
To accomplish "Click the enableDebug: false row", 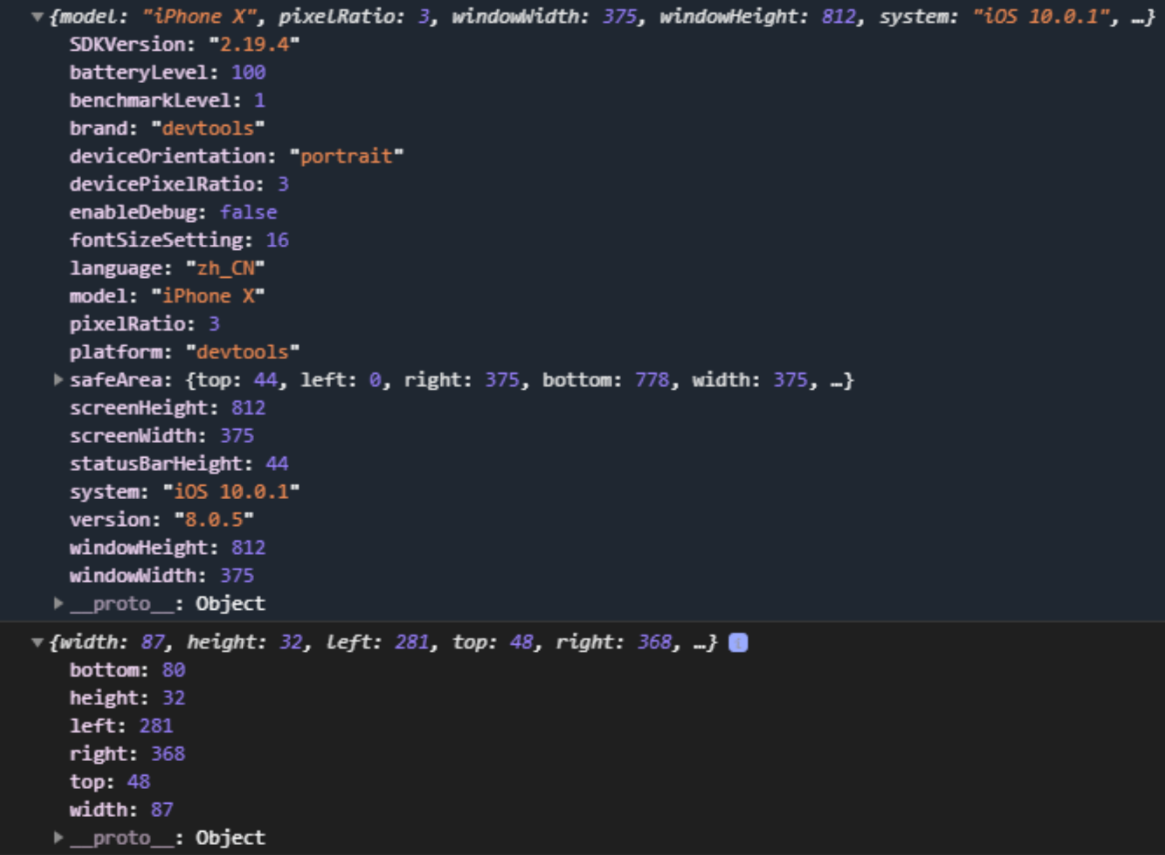I will tap(173, 212).
